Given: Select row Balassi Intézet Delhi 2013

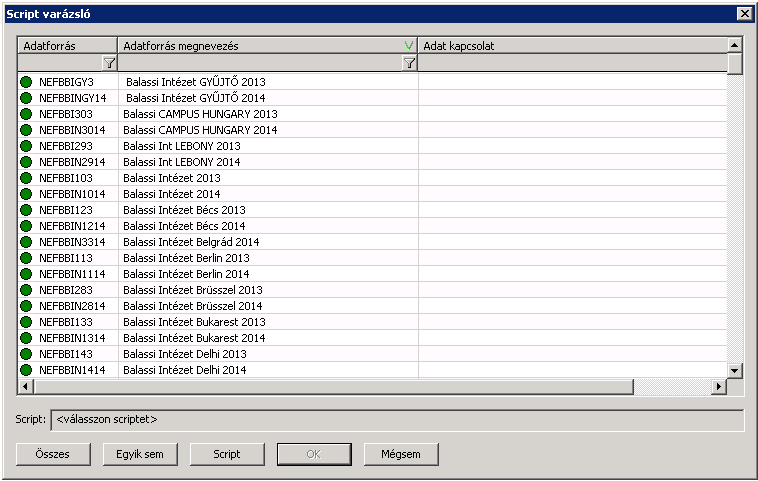Looking at the screenshot, I should (373, 354).
